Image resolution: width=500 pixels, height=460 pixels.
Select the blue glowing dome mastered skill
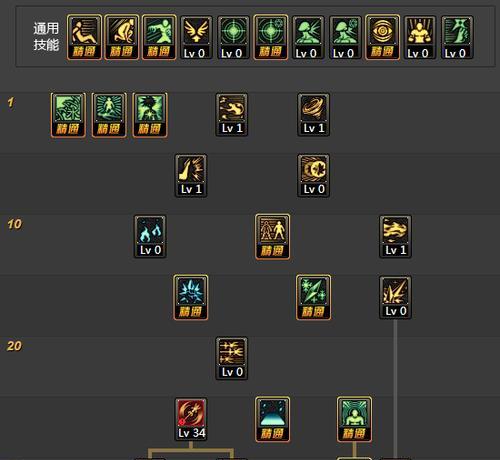click(x=272, y=419)
